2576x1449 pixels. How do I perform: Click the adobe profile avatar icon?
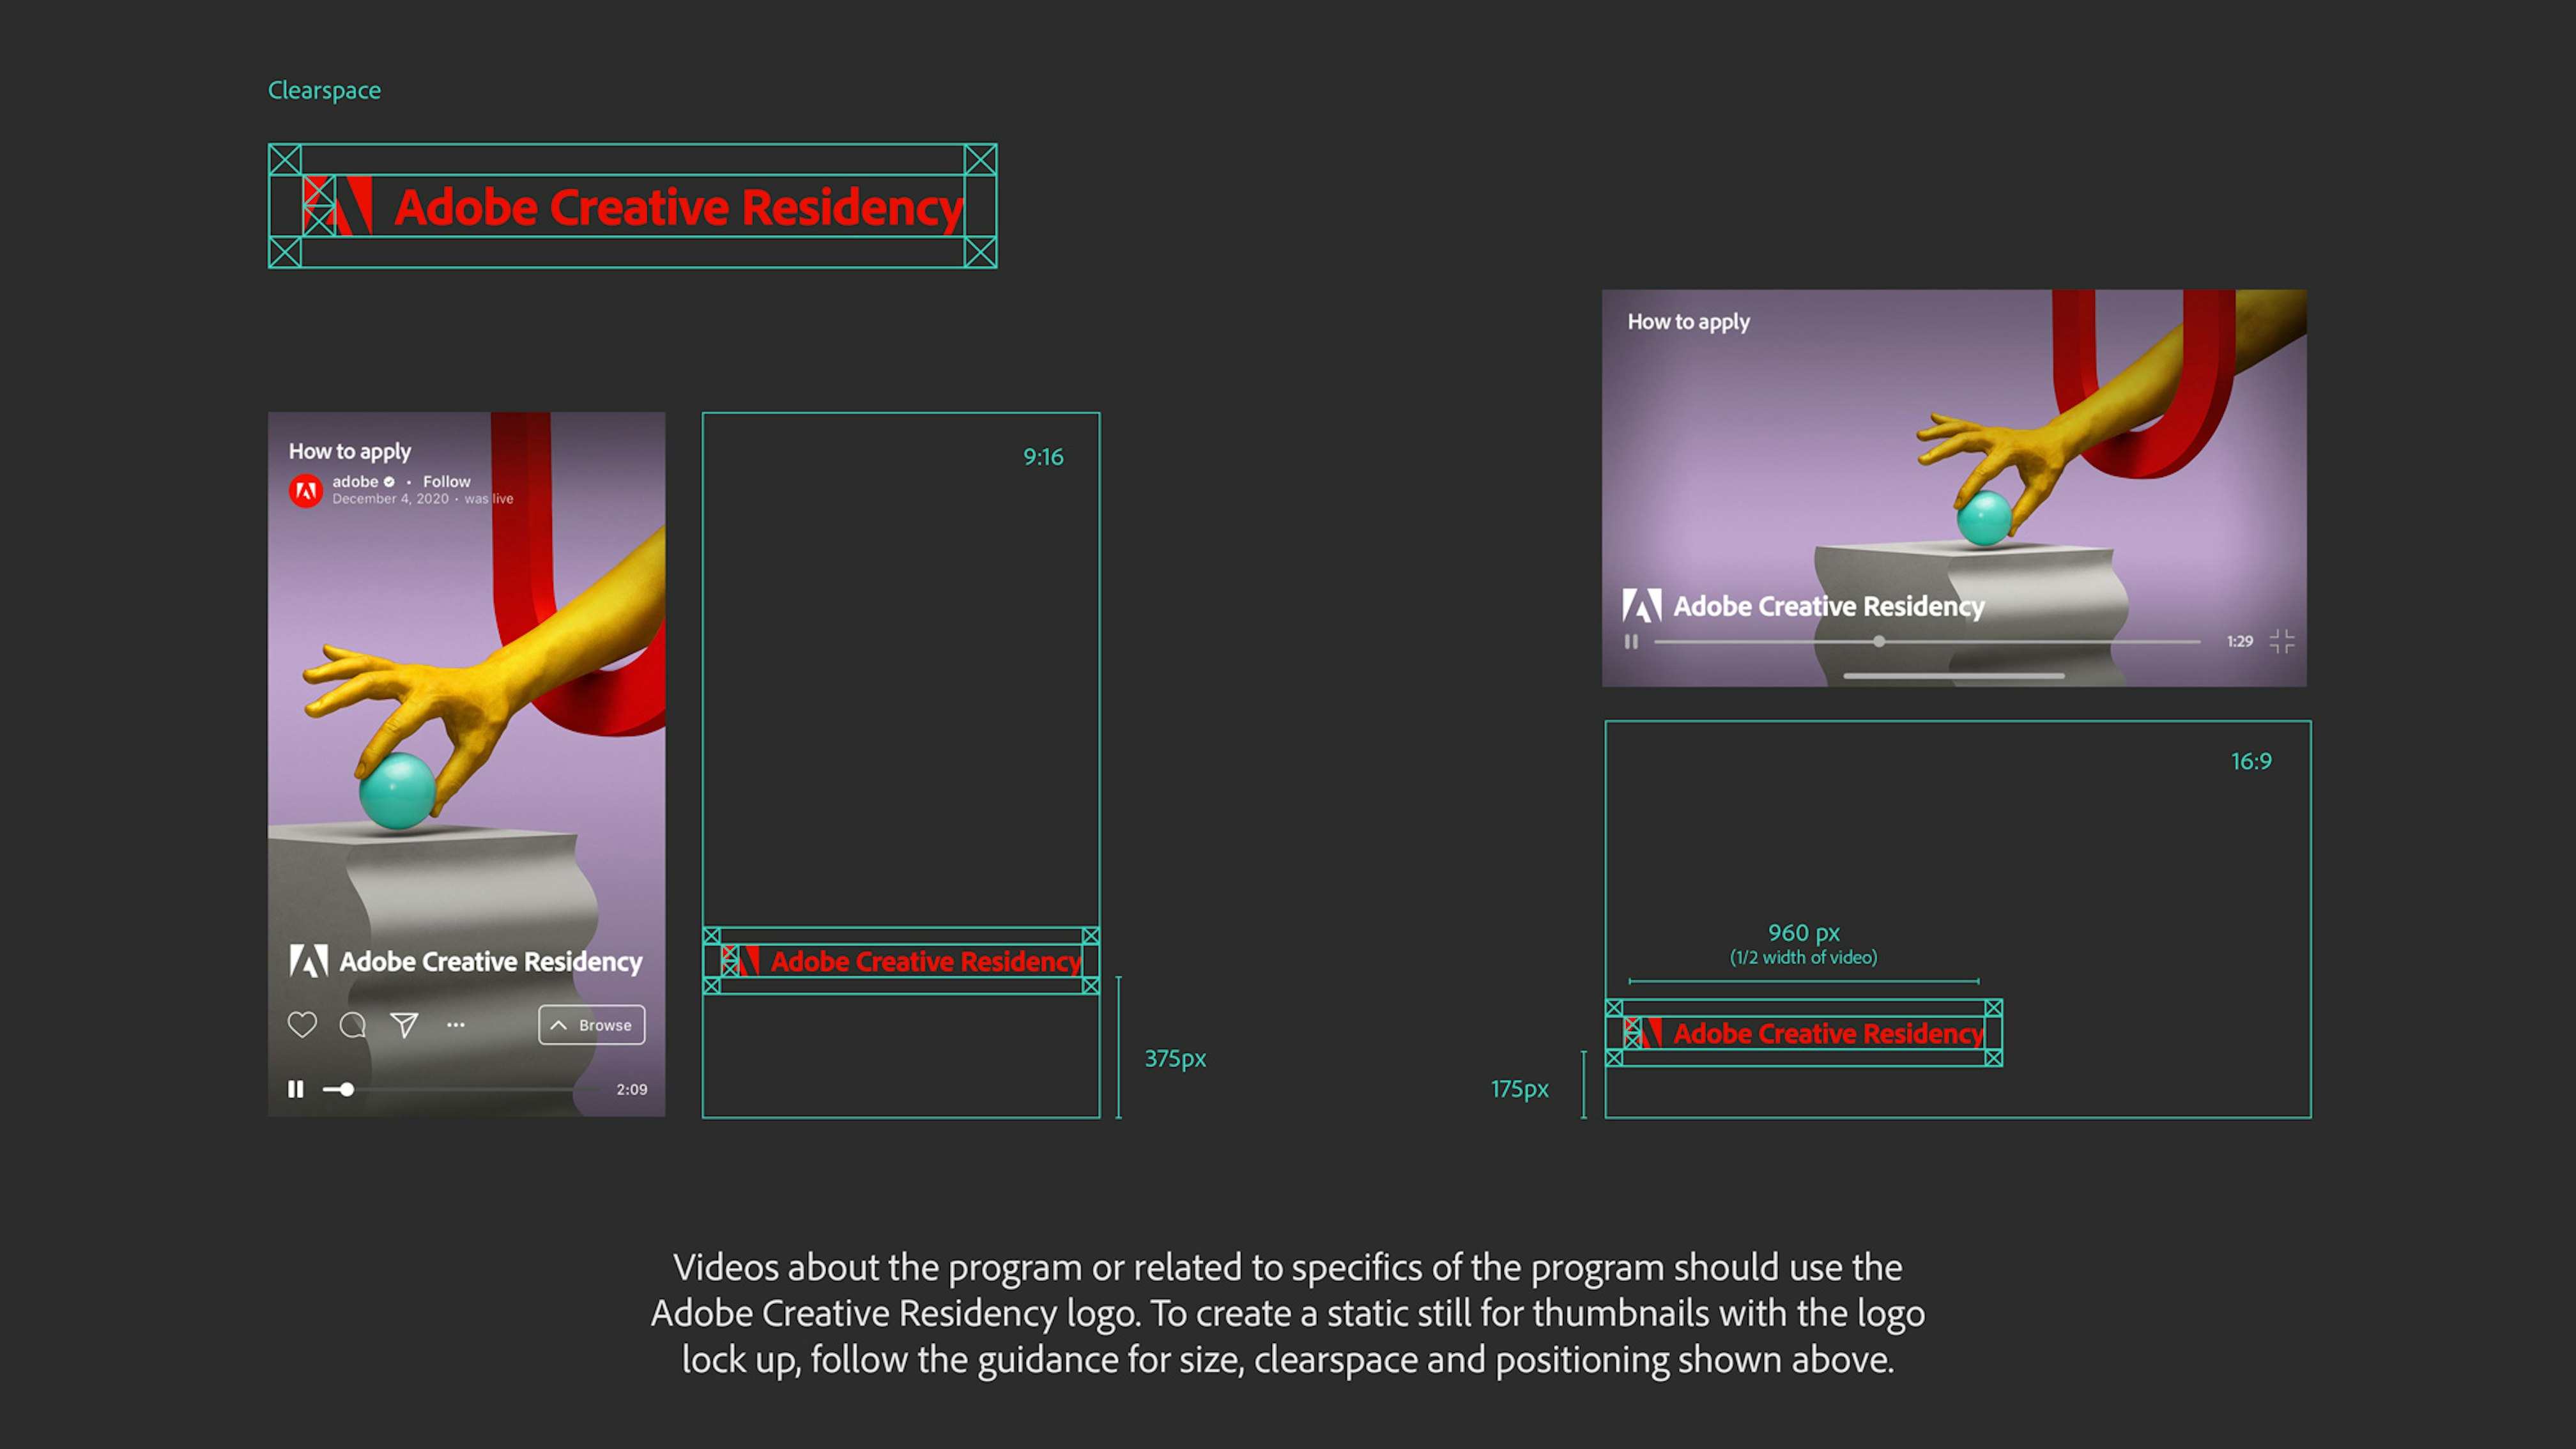[306, 491]
